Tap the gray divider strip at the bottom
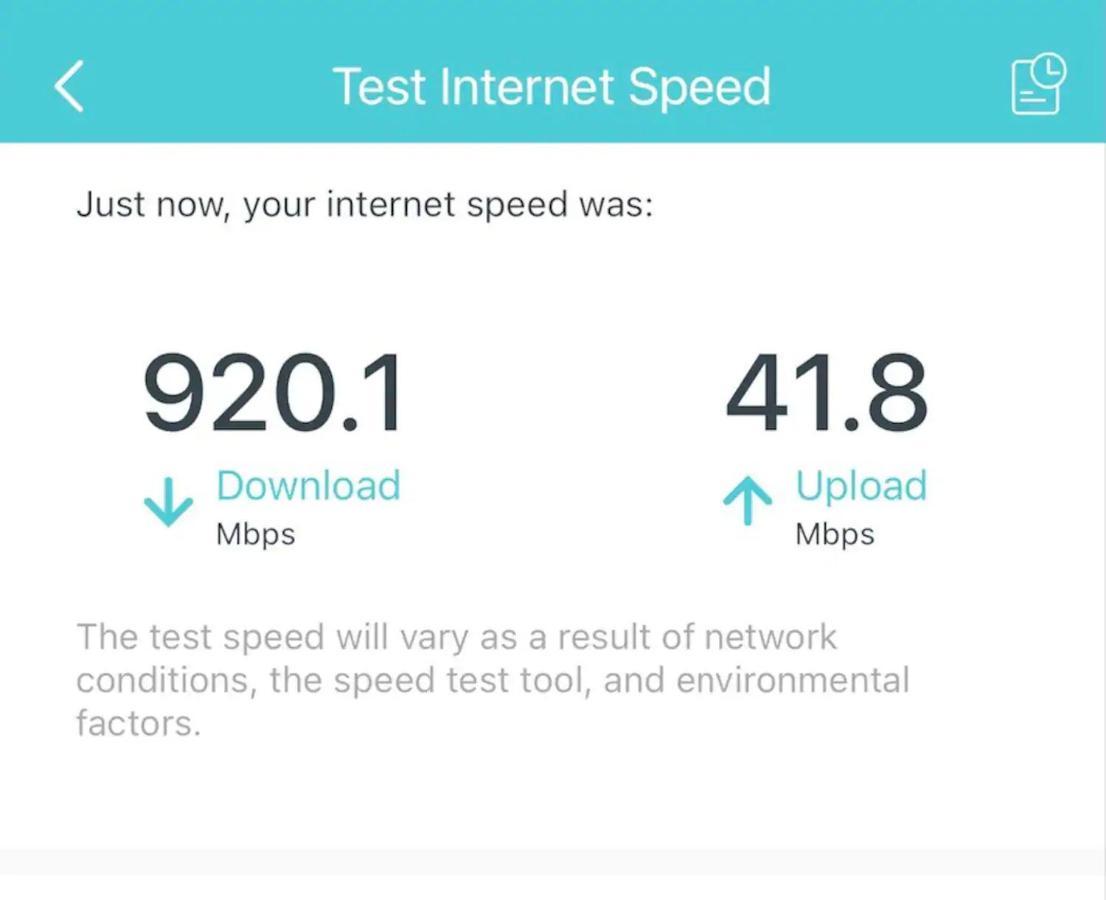 553,862
